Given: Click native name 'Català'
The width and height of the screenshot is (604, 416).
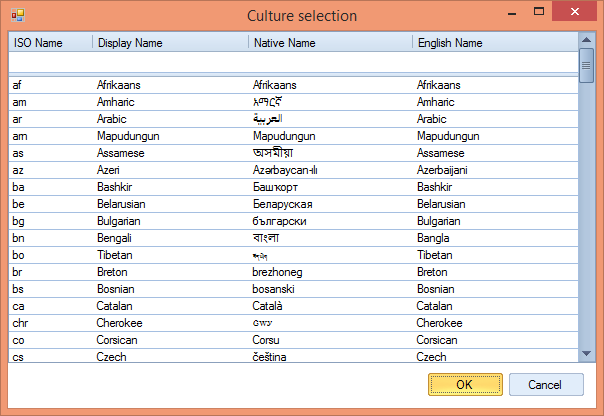Looking at the screenshot, I should tap(267, 306).
